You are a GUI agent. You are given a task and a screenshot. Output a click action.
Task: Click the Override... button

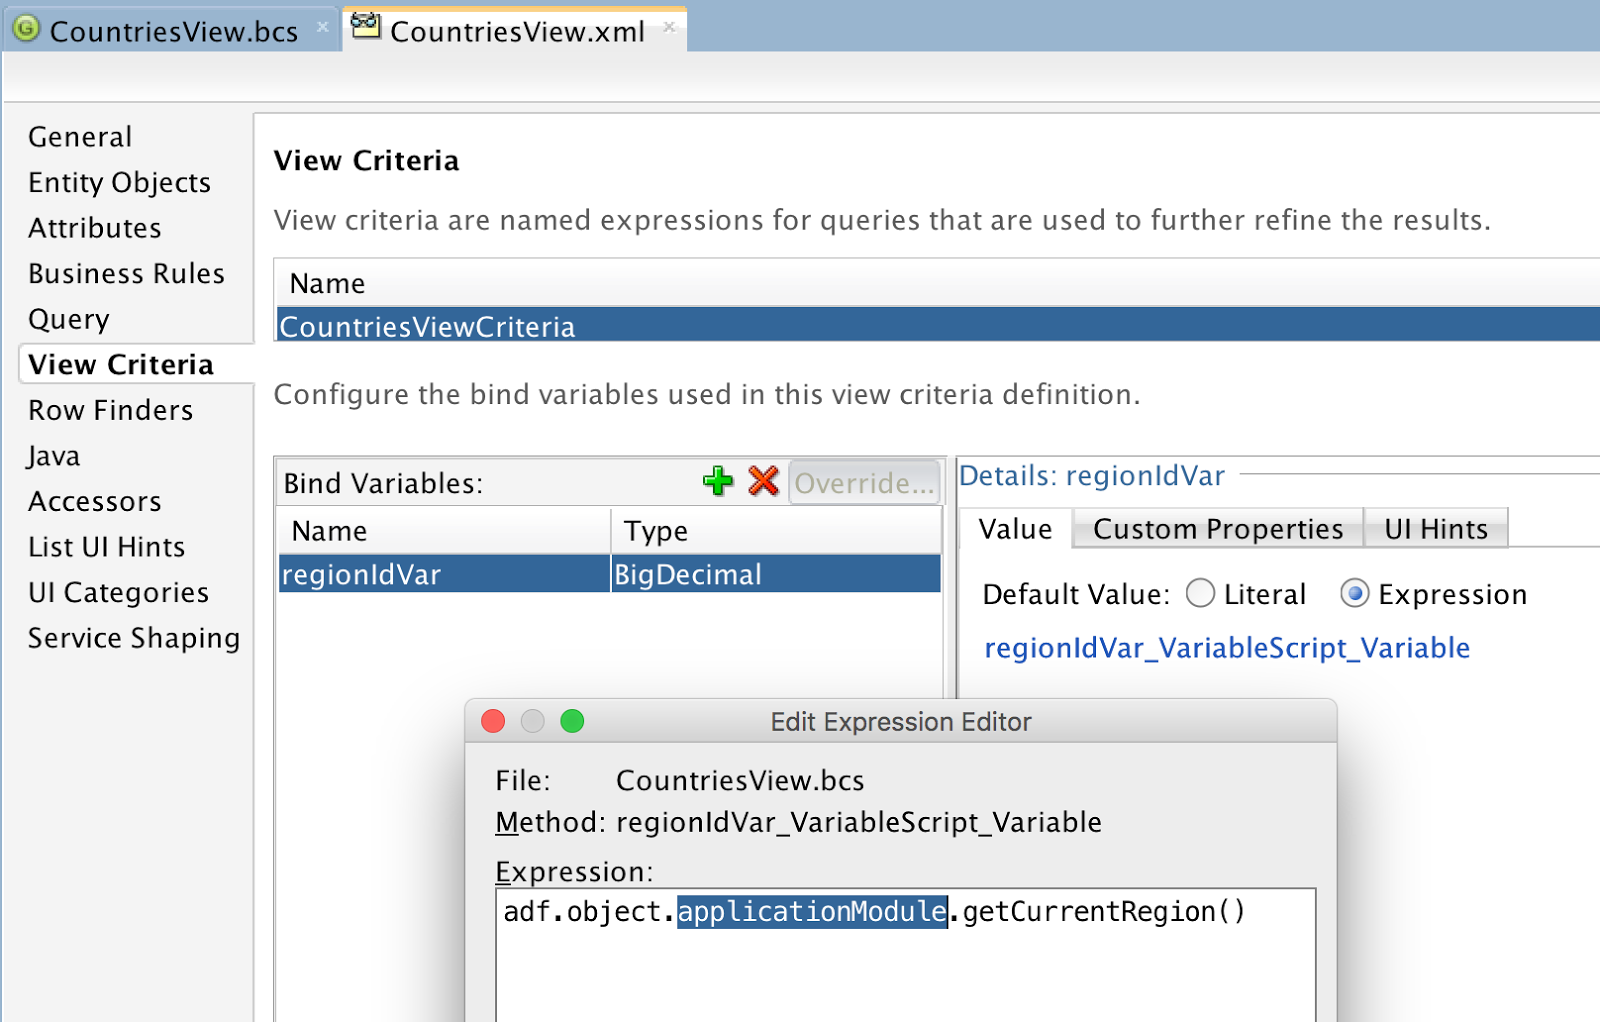[x=864, y=483]
